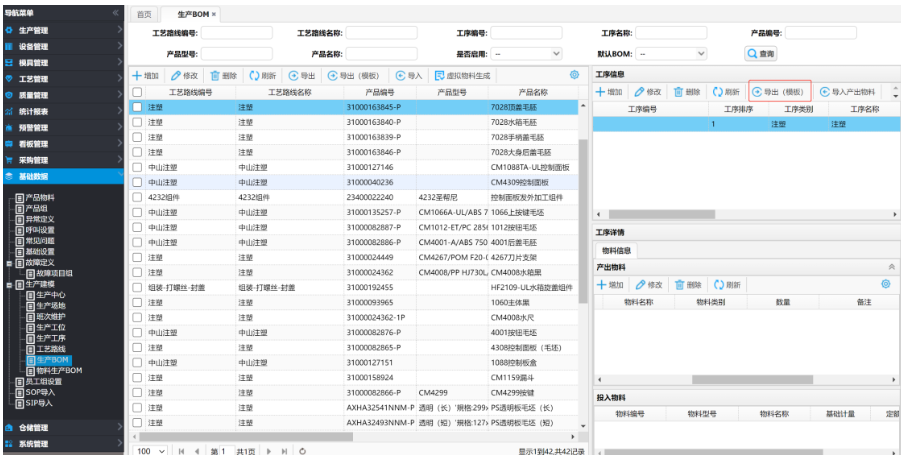Open the 是否启用 dropdown
The width and height of the screenshot is (905, 460).
point(526,54)
